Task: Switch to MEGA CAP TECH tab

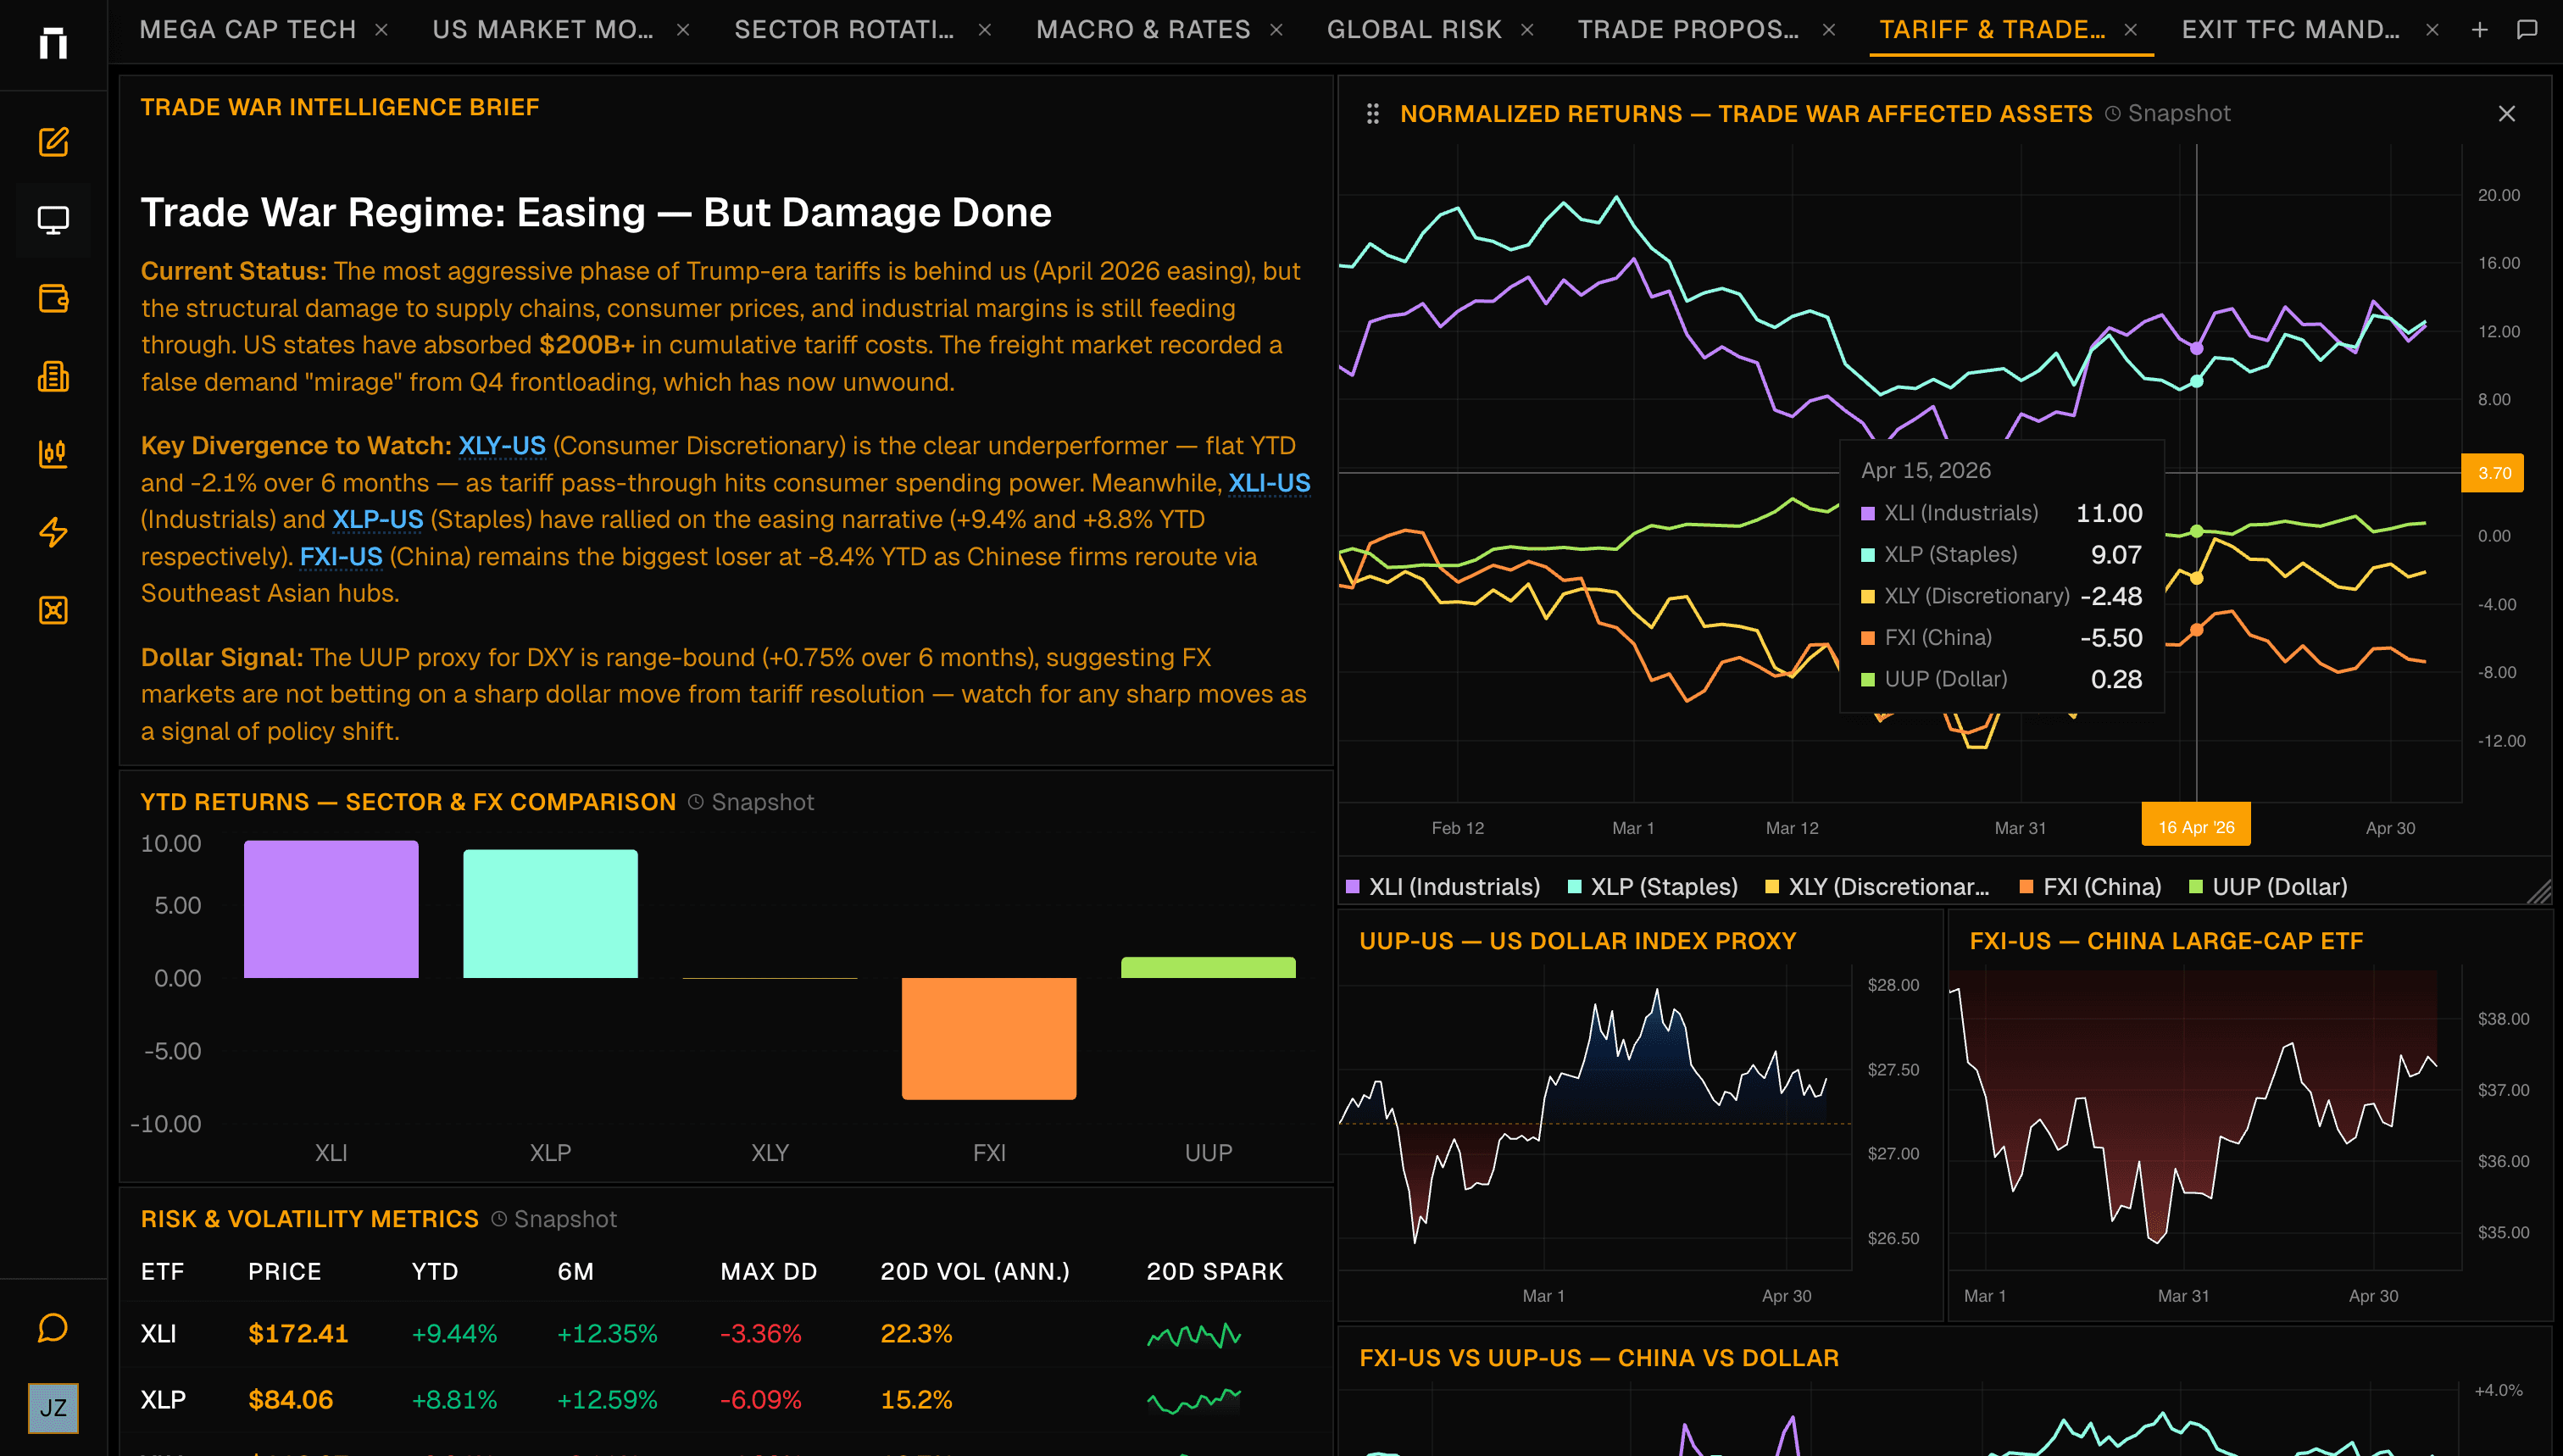Action: [x=248, y=30]
